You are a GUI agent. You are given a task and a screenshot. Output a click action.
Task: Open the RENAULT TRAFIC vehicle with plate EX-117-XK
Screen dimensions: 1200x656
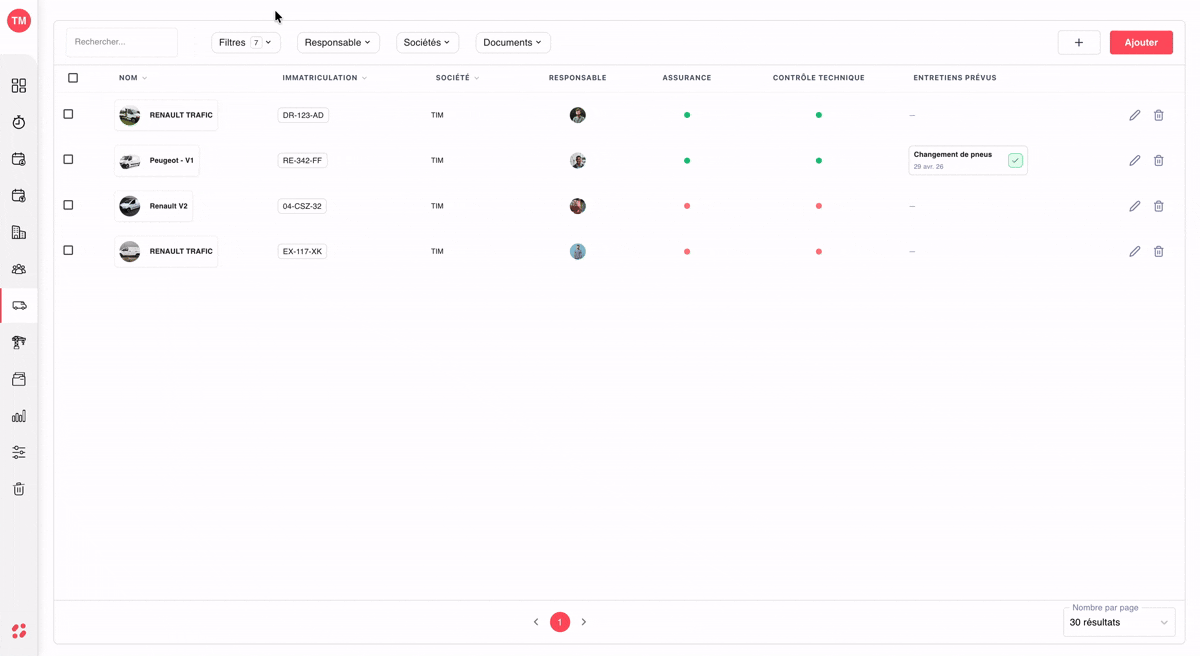coord(166,251)
